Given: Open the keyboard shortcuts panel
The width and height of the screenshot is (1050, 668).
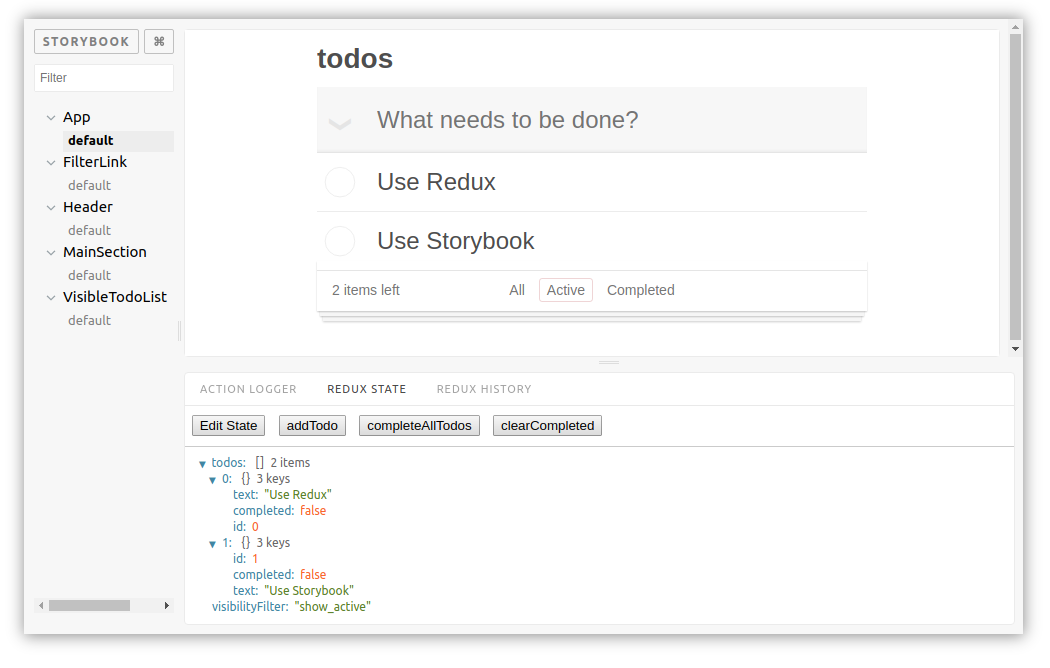Looking at the screenshot, I should (x=158, y=41).
